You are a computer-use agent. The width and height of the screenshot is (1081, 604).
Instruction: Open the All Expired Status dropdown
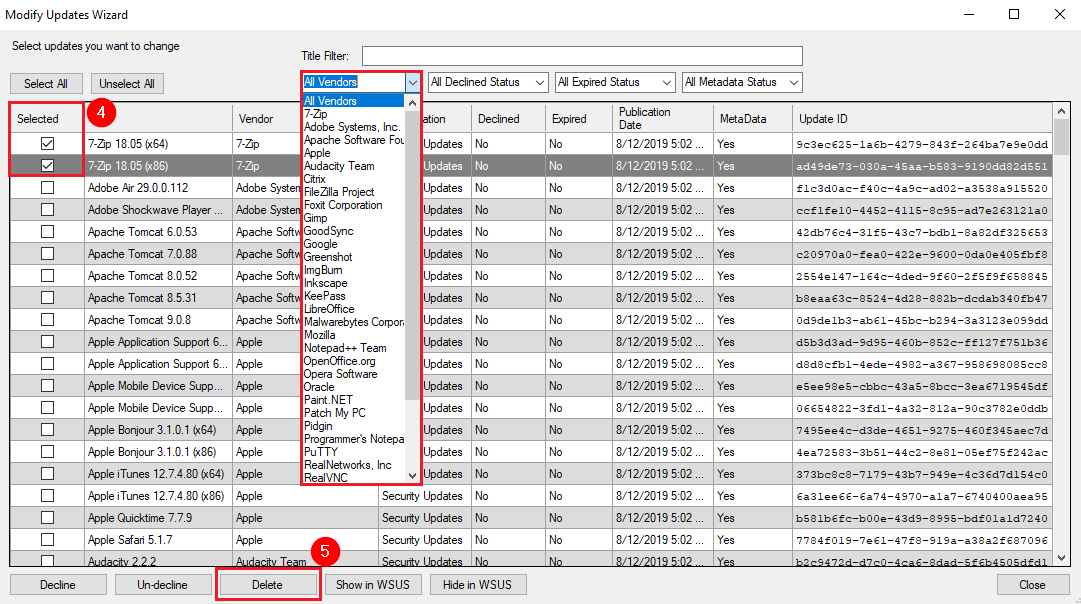[615, 82]
